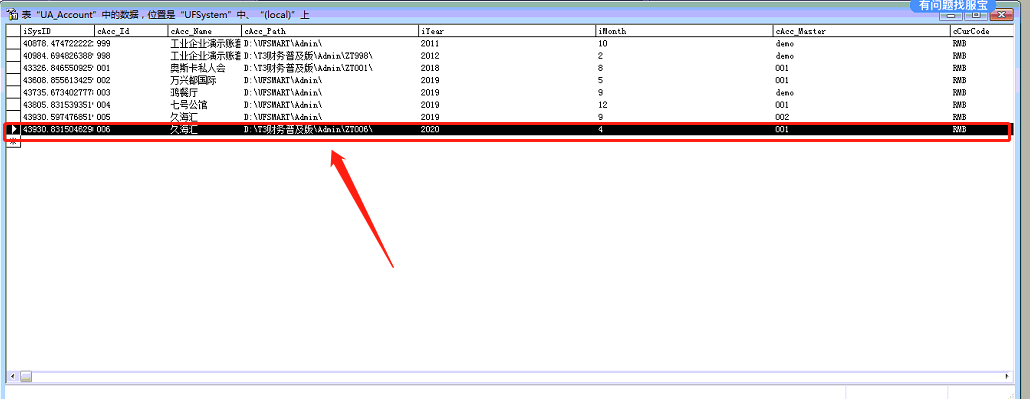Click the cAcc_Master cell 002
Viewport: 1030px width, 399px height.
click(x=862, y=117)
